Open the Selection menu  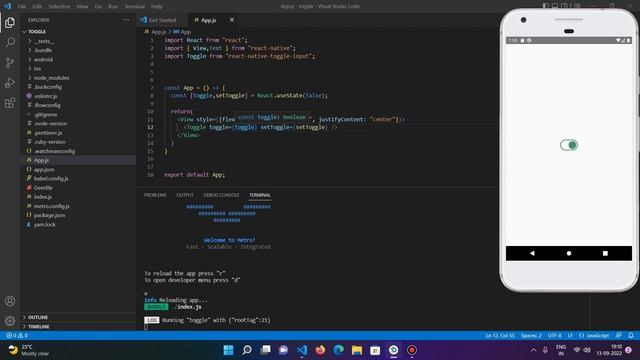pos(59,7)
